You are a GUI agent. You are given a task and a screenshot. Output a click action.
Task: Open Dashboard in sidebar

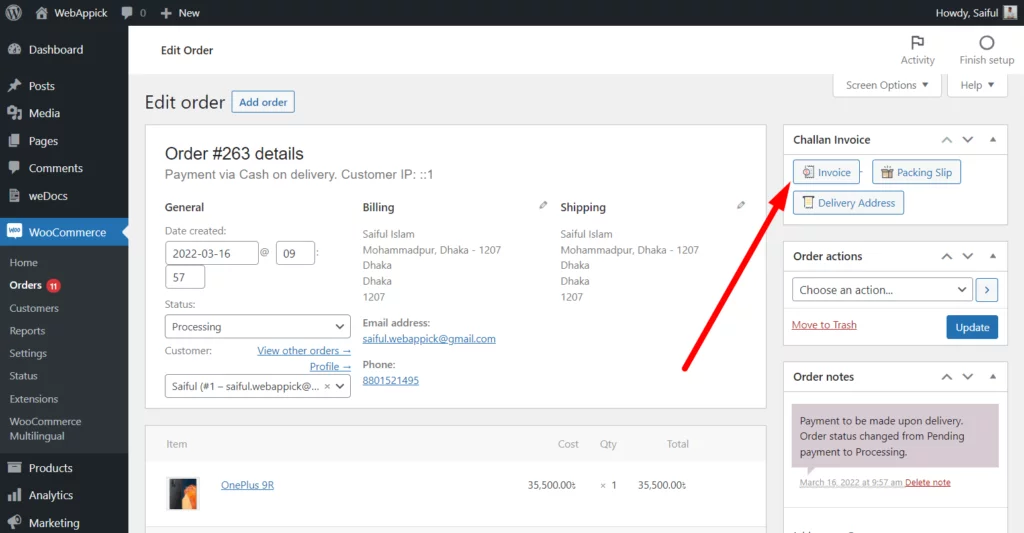[64, 50]
